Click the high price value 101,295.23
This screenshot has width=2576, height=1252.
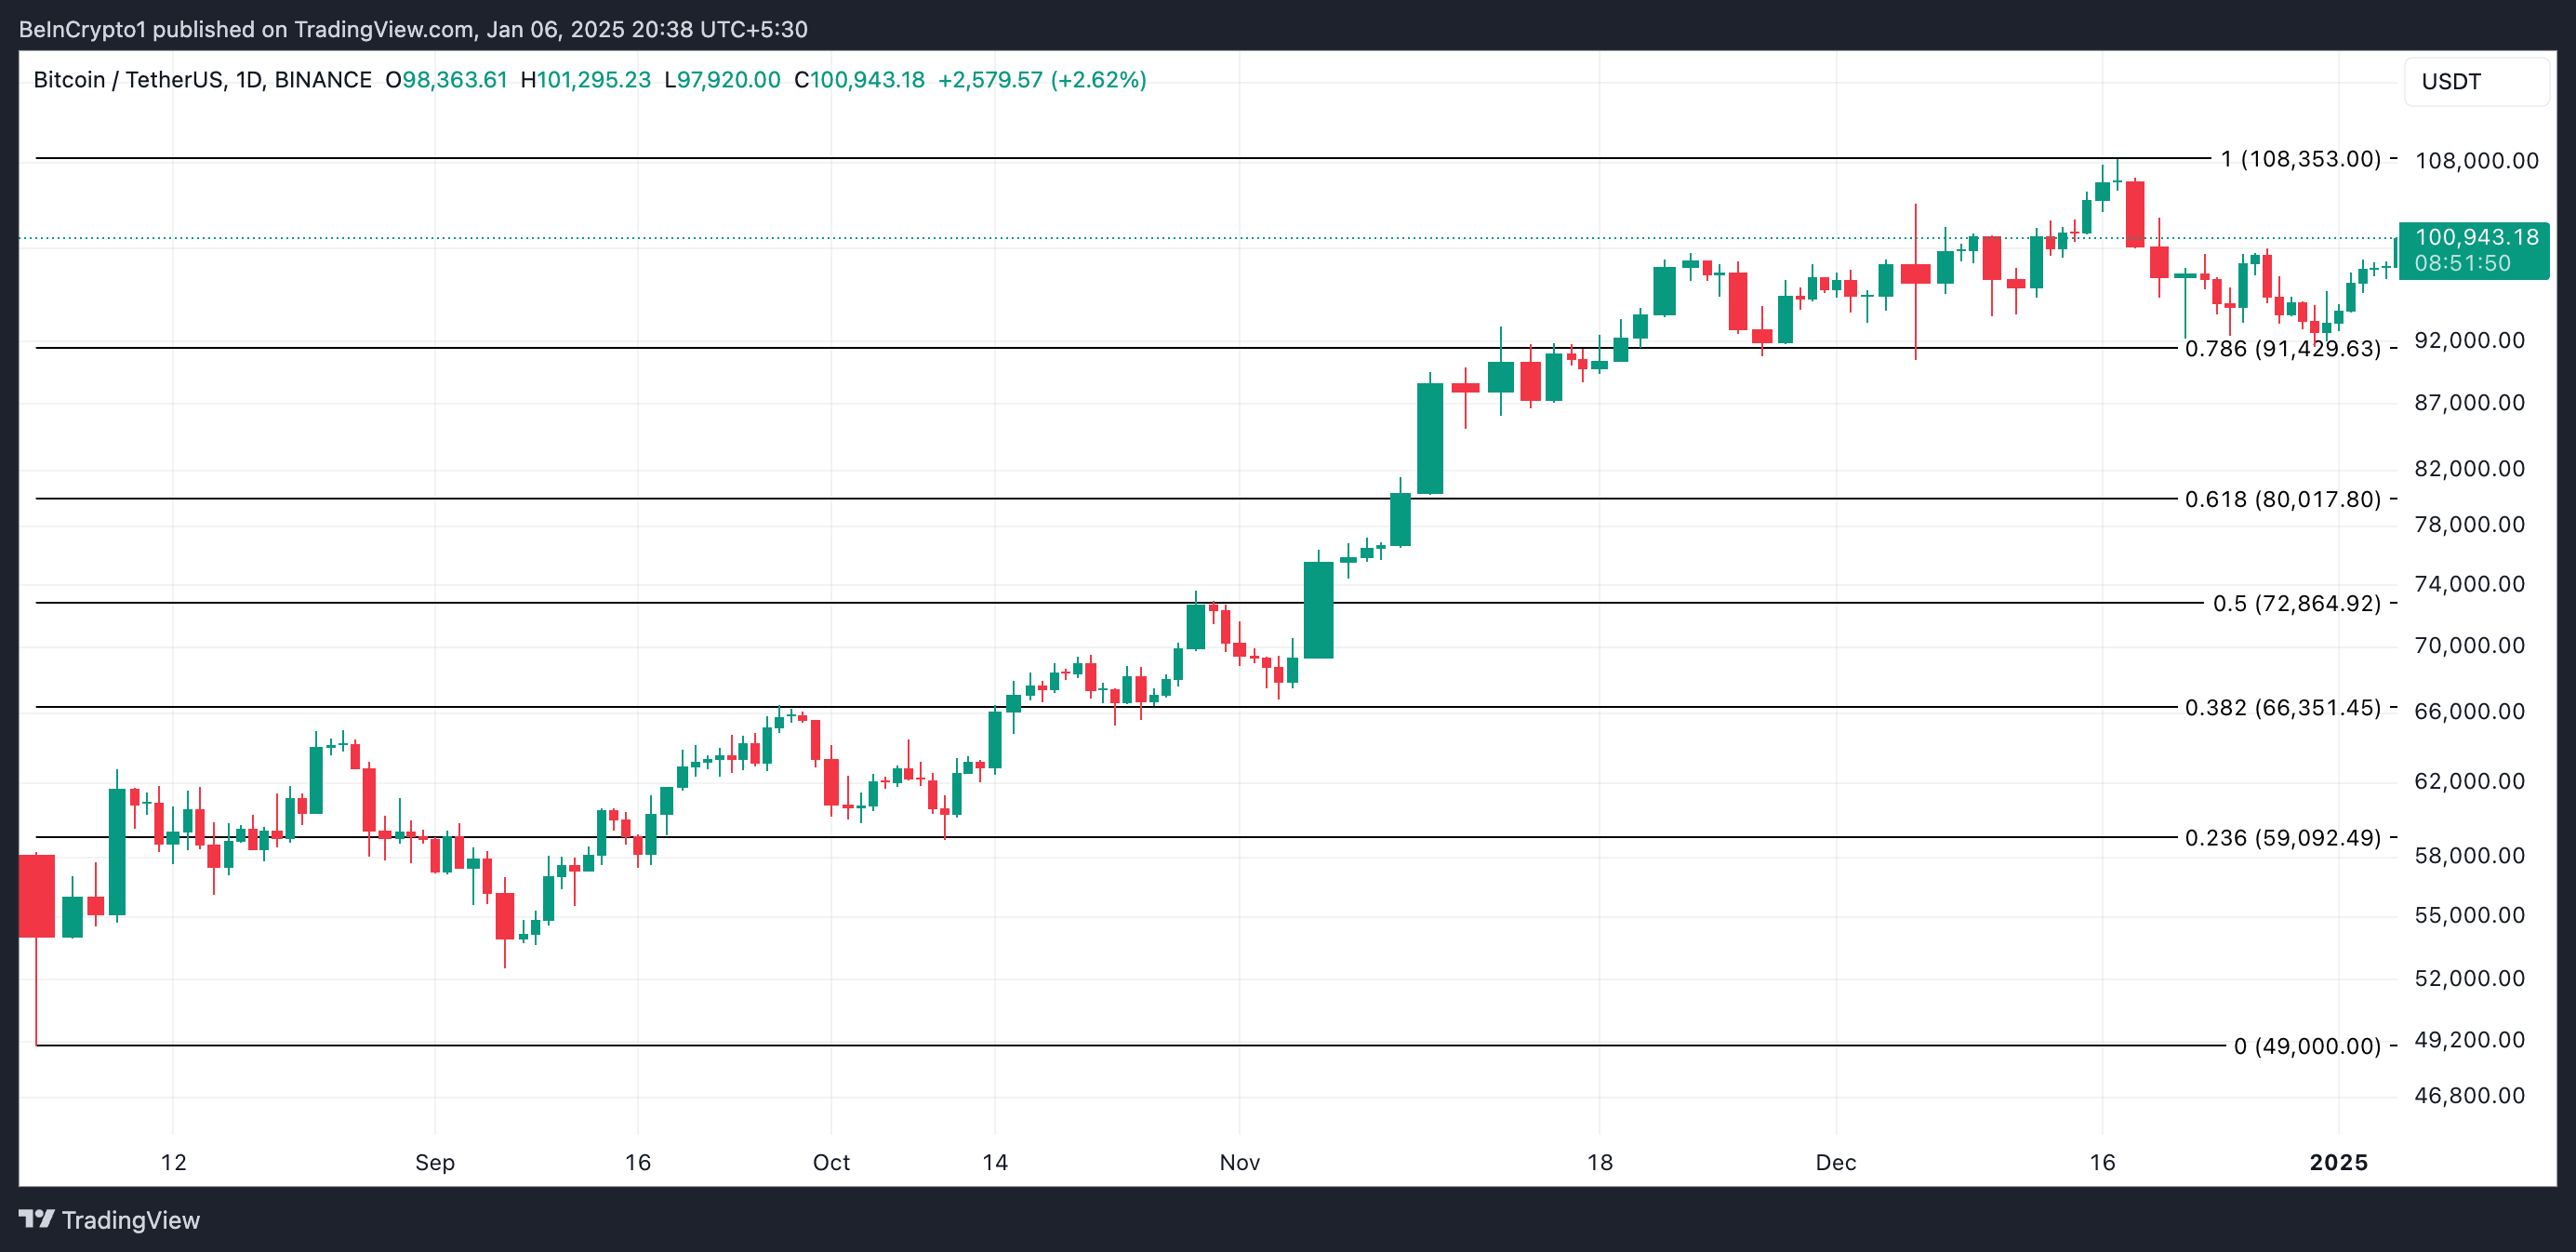pyautogui.click(x=588, y=80)
